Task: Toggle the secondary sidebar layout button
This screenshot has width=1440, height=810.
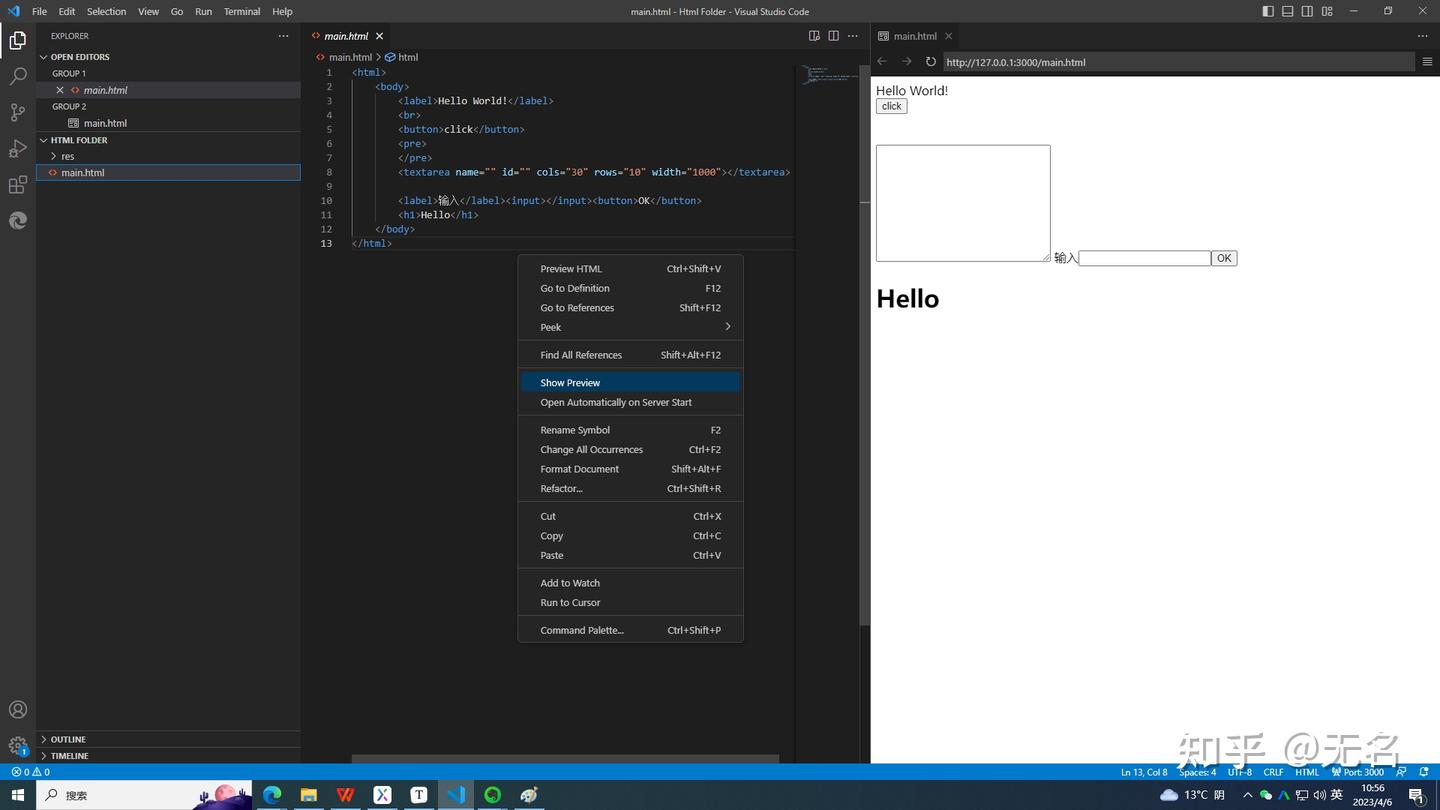Action: coord(1307,12)
